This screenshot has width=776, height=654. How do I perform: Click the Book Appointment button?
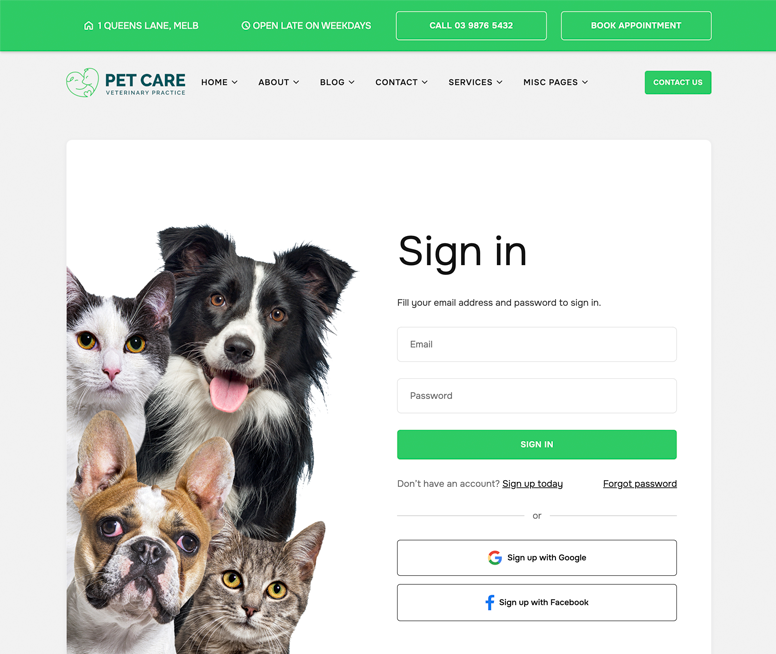click(636, 26)
